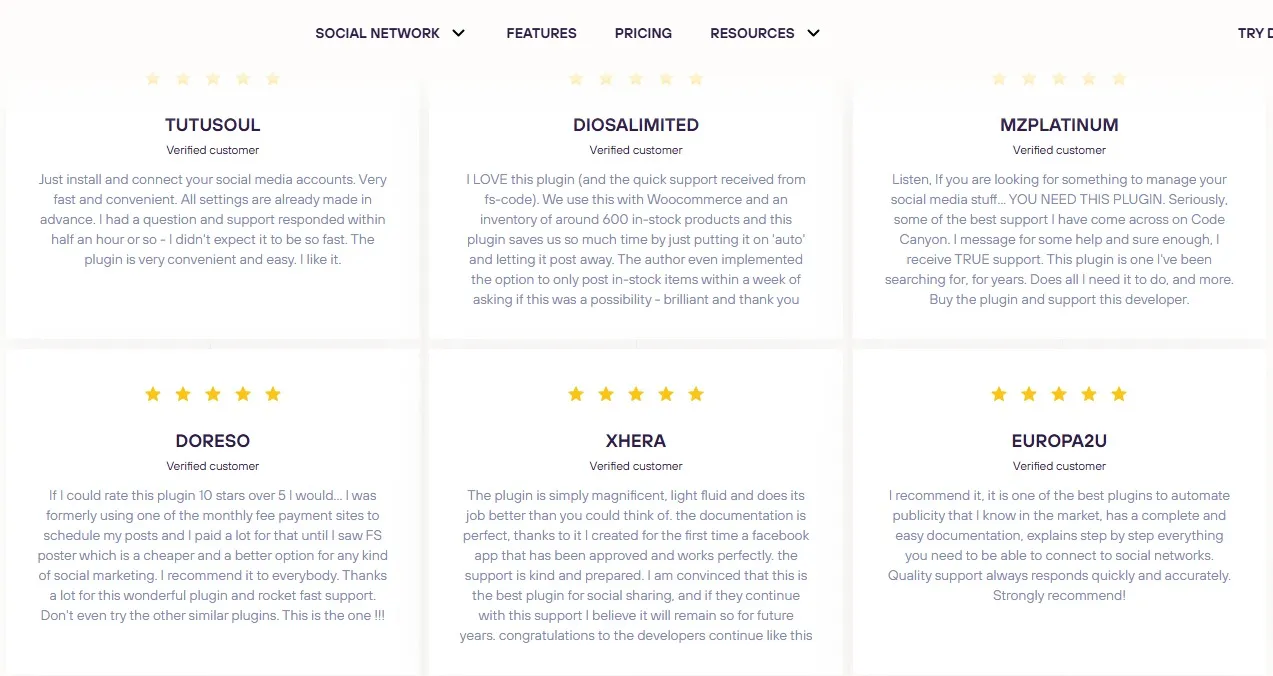Click the middle star above EUROPA2U
The width and height of the screenshot is (1273, 676).
(1058, 394)
